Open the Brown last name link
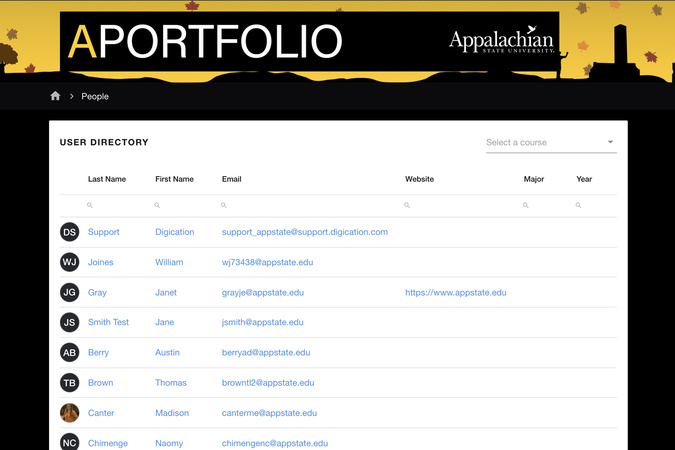Screen dimensions: 675x450 tap(100, 383)
